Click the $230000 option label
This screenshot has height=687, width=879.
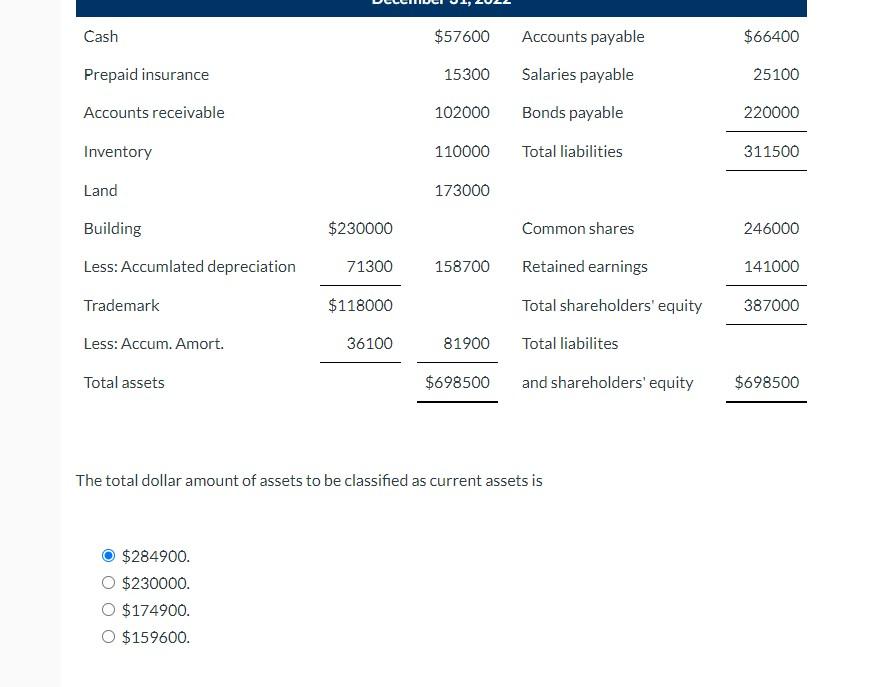click(x=155, y=583)
